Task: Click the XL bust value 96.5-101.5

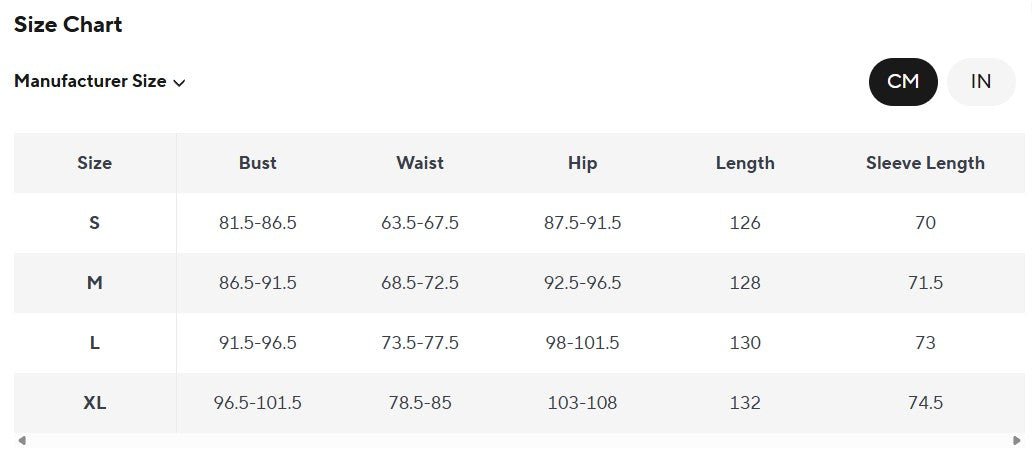Action: pyautogui.click(x=258, y=403)
